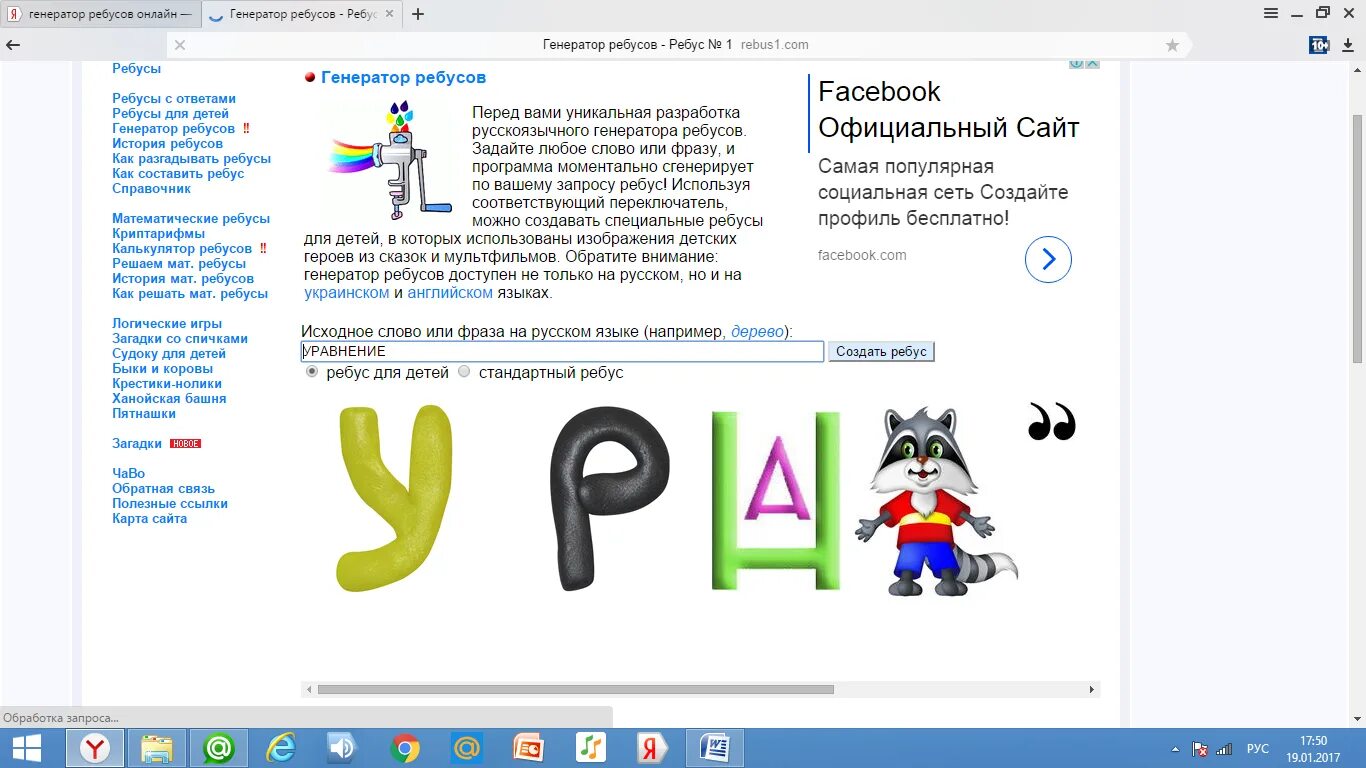This screenshot has width=1366, height=768.
Task: Open 'Ребусы для детей' sidebar link
Action: coord(170,113)
